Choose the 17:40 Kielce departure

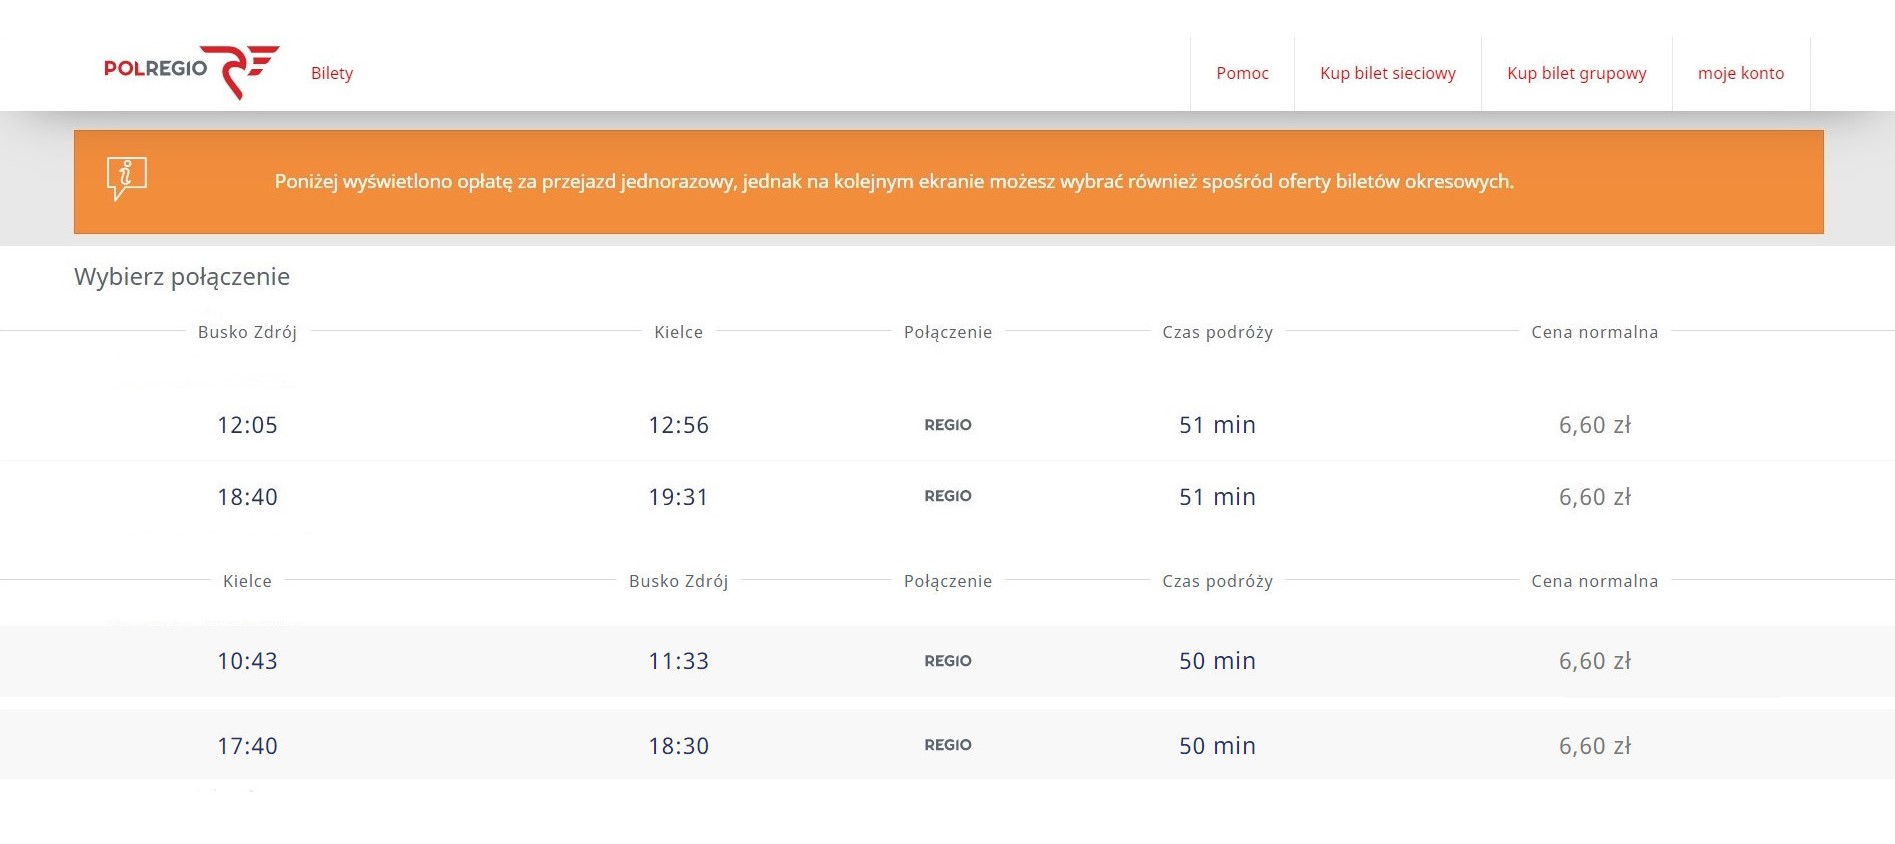[x=247, y=746]
